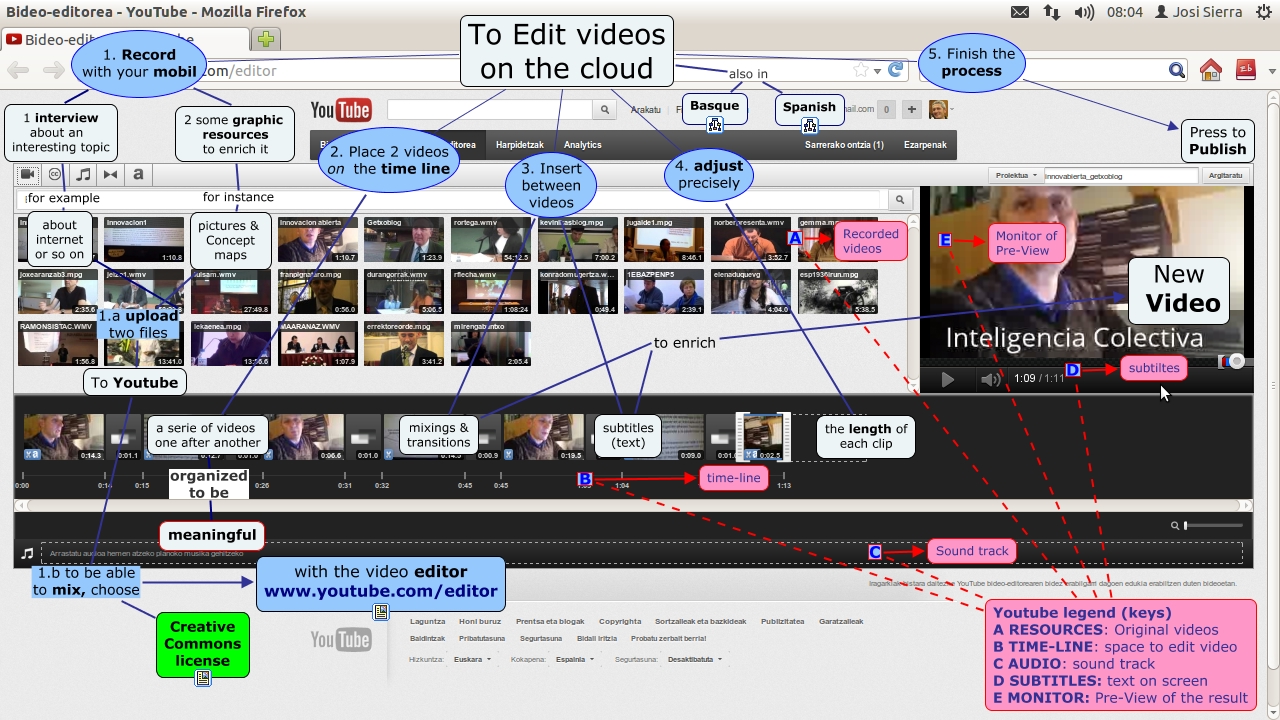Click the YouTube header search magnifier button

[604, 110]
